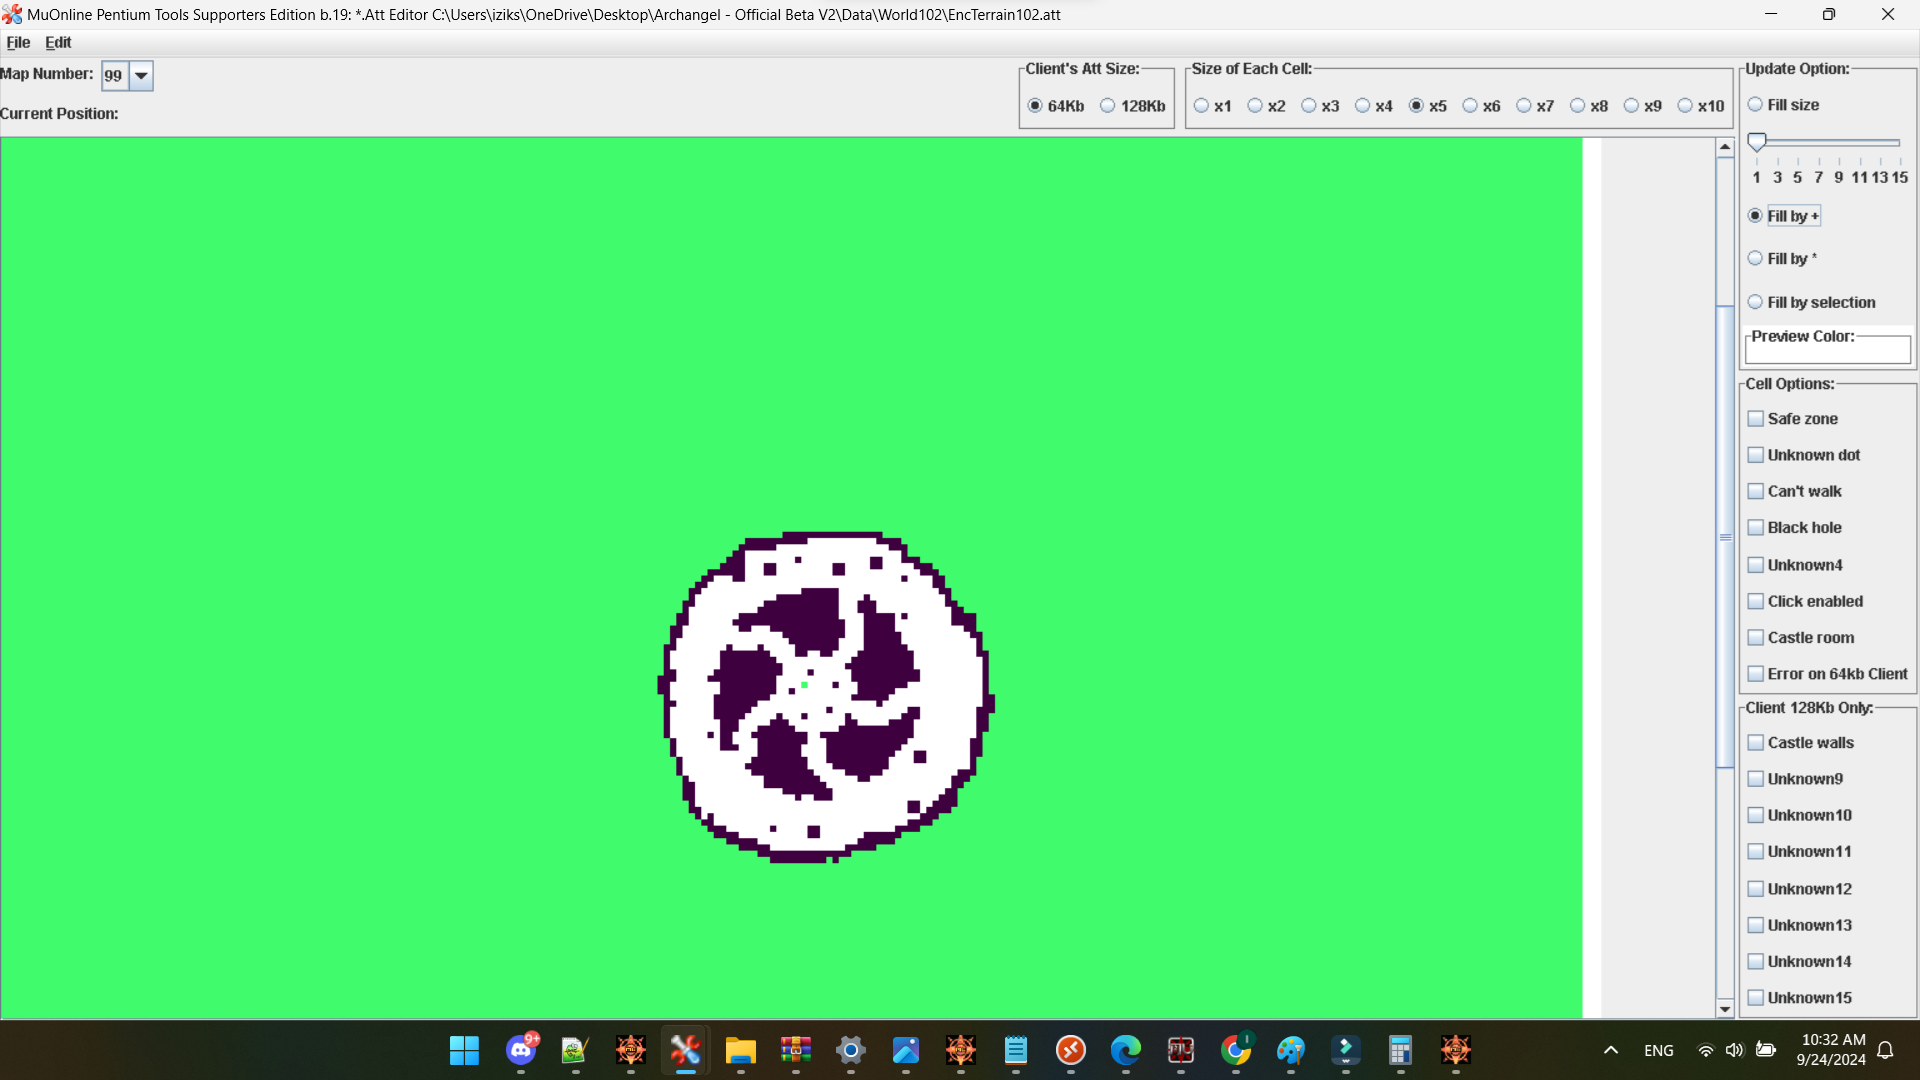Open the dark red square app in the taskbar
This screenshot has width=1920, height=1080.
pos(1181,1050)
